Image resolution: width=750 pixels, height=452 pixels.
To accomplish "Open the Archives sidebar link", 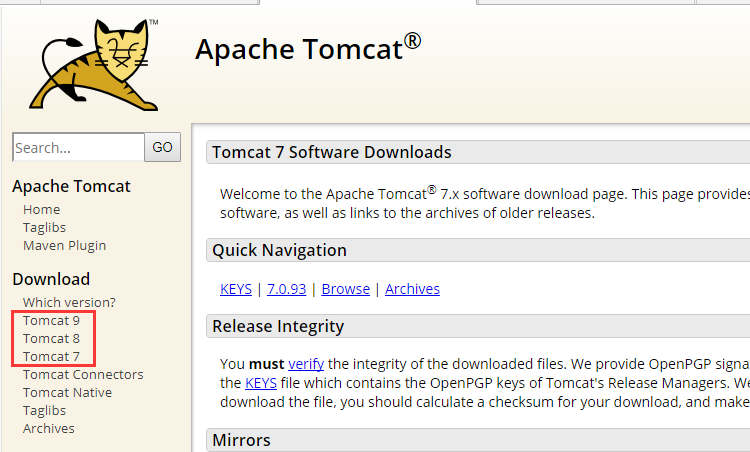I will pos(49,429).
